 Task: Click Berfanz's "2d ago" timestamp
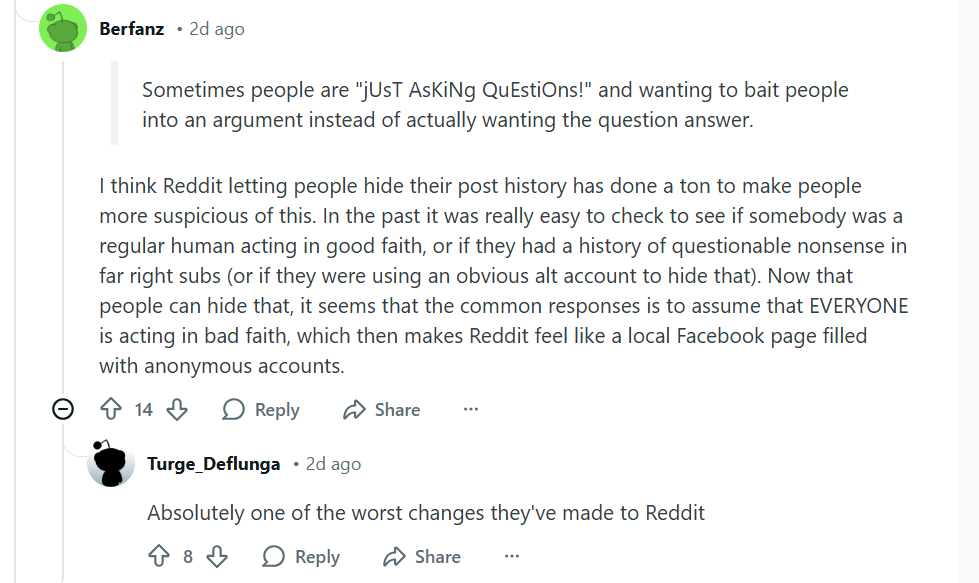coord(216,29)
